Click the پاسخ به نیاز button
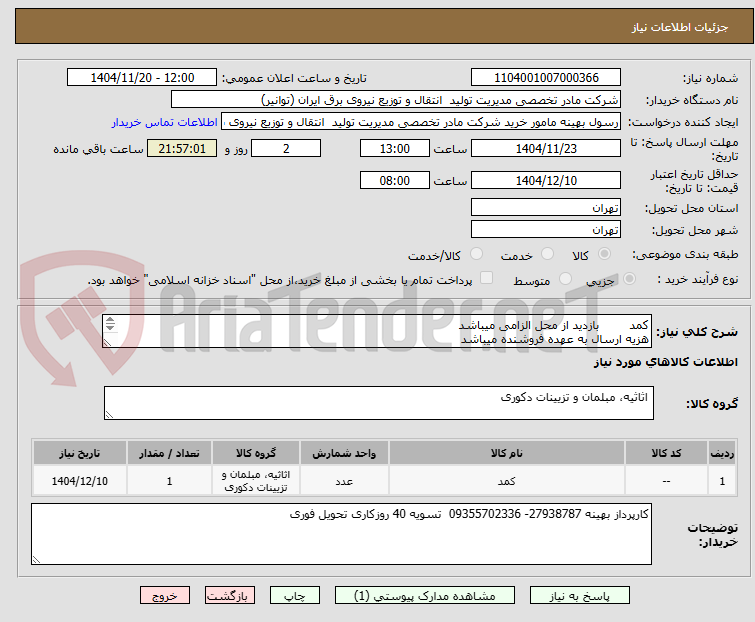 click(579, 596)
